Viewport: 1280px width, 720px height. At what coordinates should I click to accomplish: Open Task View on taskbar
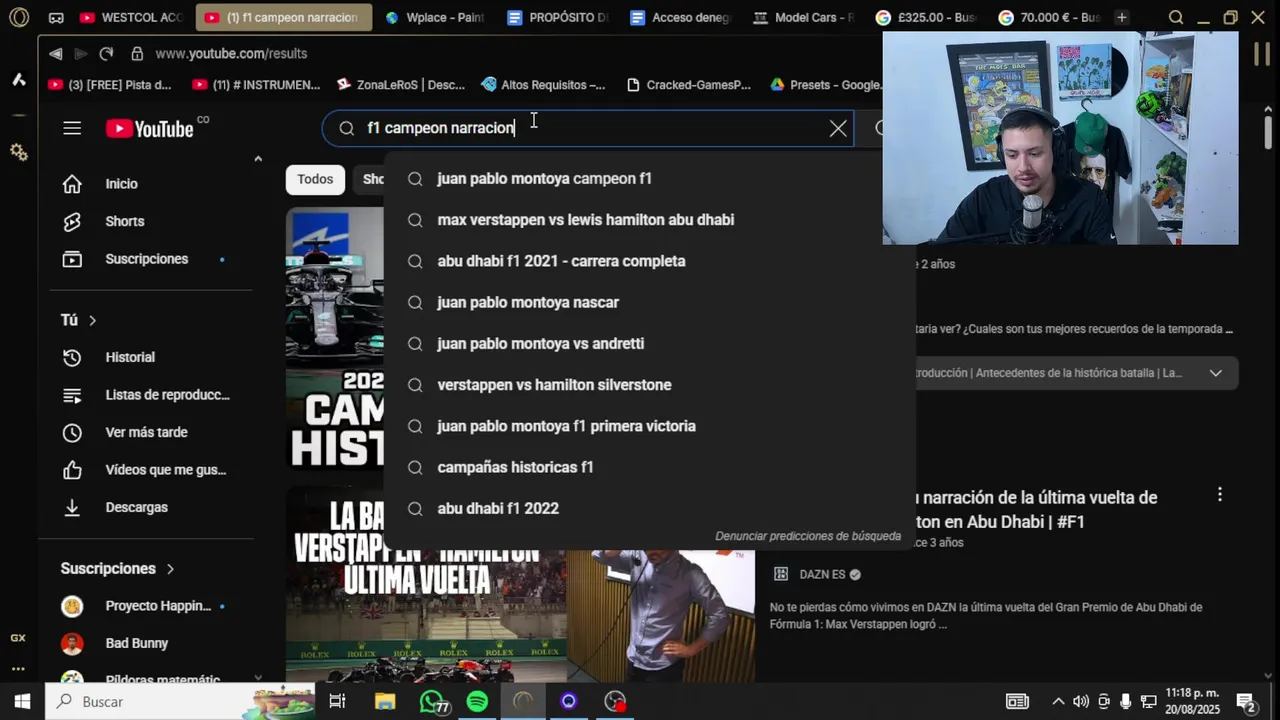(x=337, y=702)
